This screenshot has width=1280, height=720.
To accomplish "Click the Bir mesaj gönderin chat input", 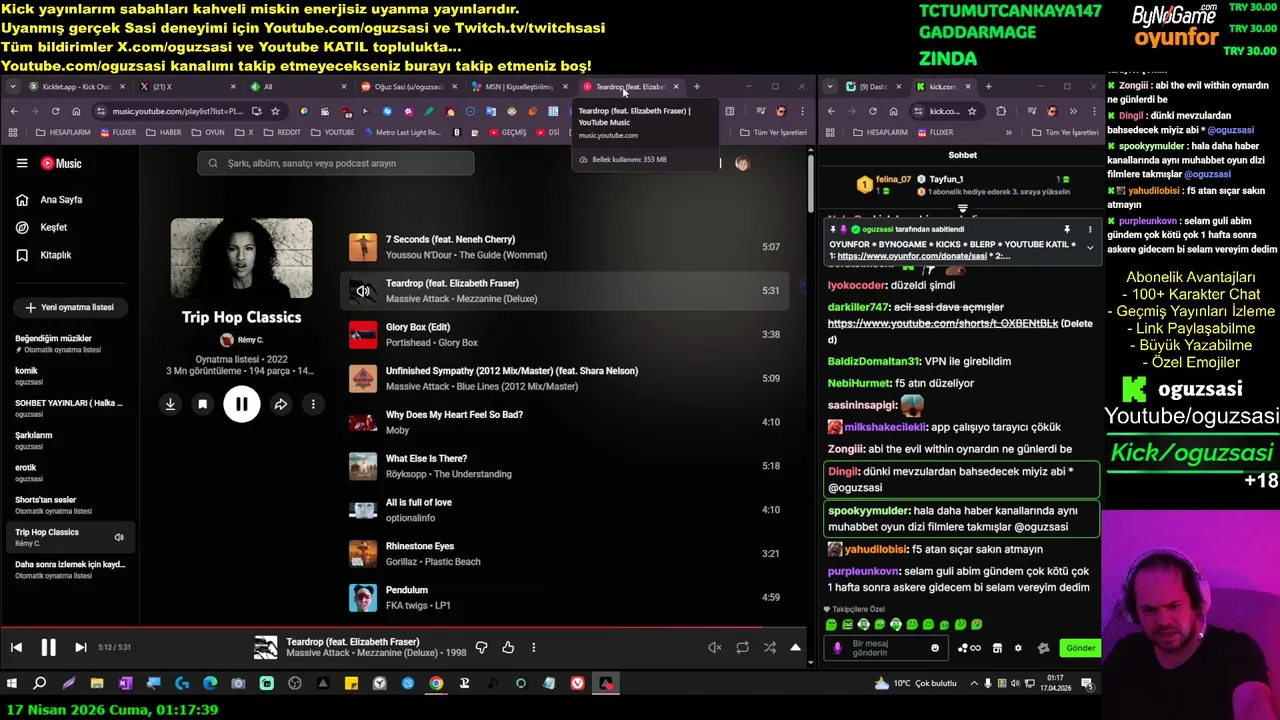I will click(885, 648).
